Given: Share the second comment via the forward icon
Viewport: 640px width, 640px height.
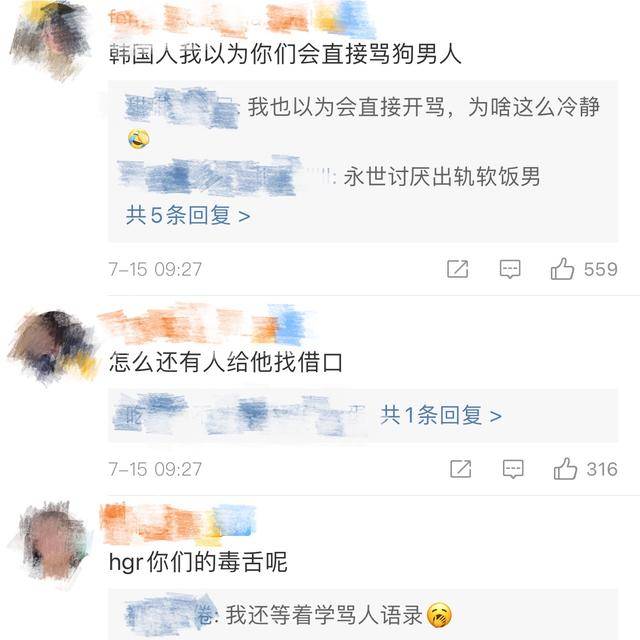Looking at the screenshot, I should (x=460, y=469).
